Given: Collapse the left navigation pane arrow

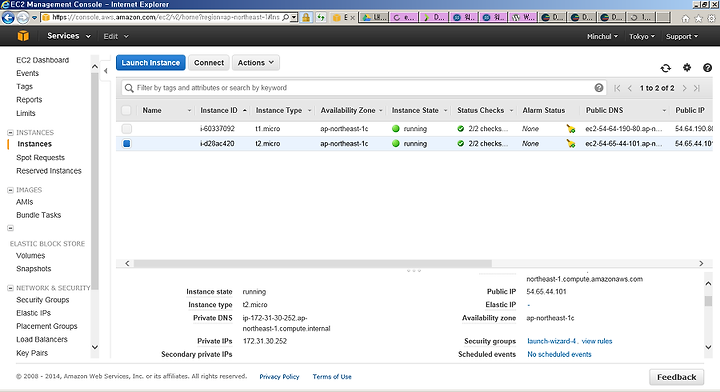Looking at the screenshot, I should coord(106,71).
